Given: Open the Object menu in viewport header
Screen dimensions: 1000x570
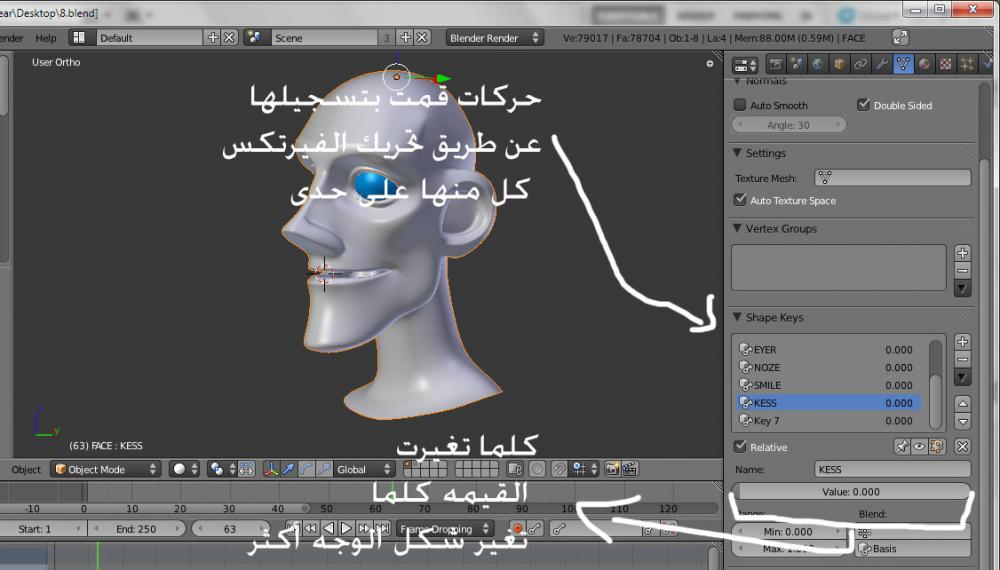Looking at the screenshot, I should 26,469.
